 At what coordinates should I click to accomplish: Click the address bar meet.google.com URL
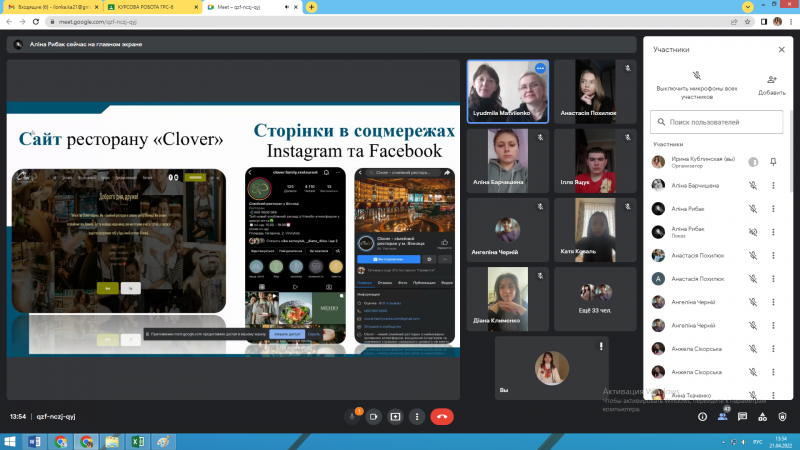coord(97,22)
